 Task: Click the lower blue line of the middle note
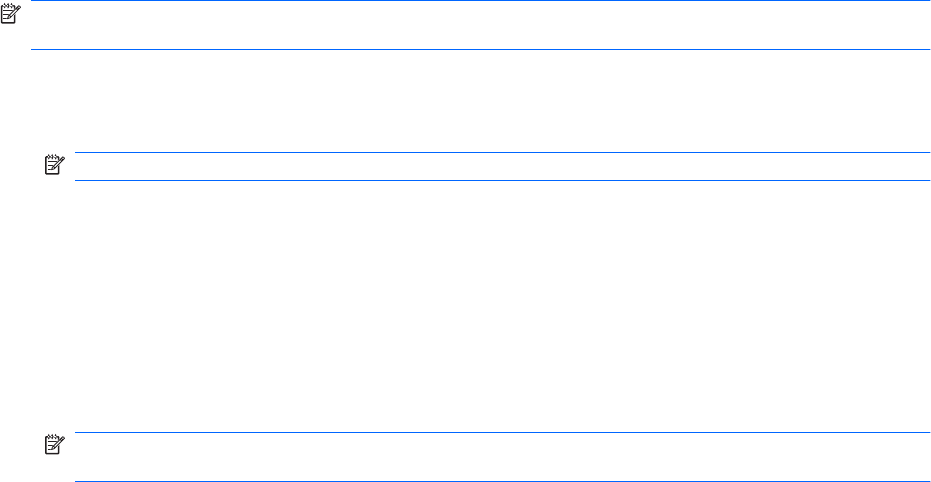coord(500,180)
